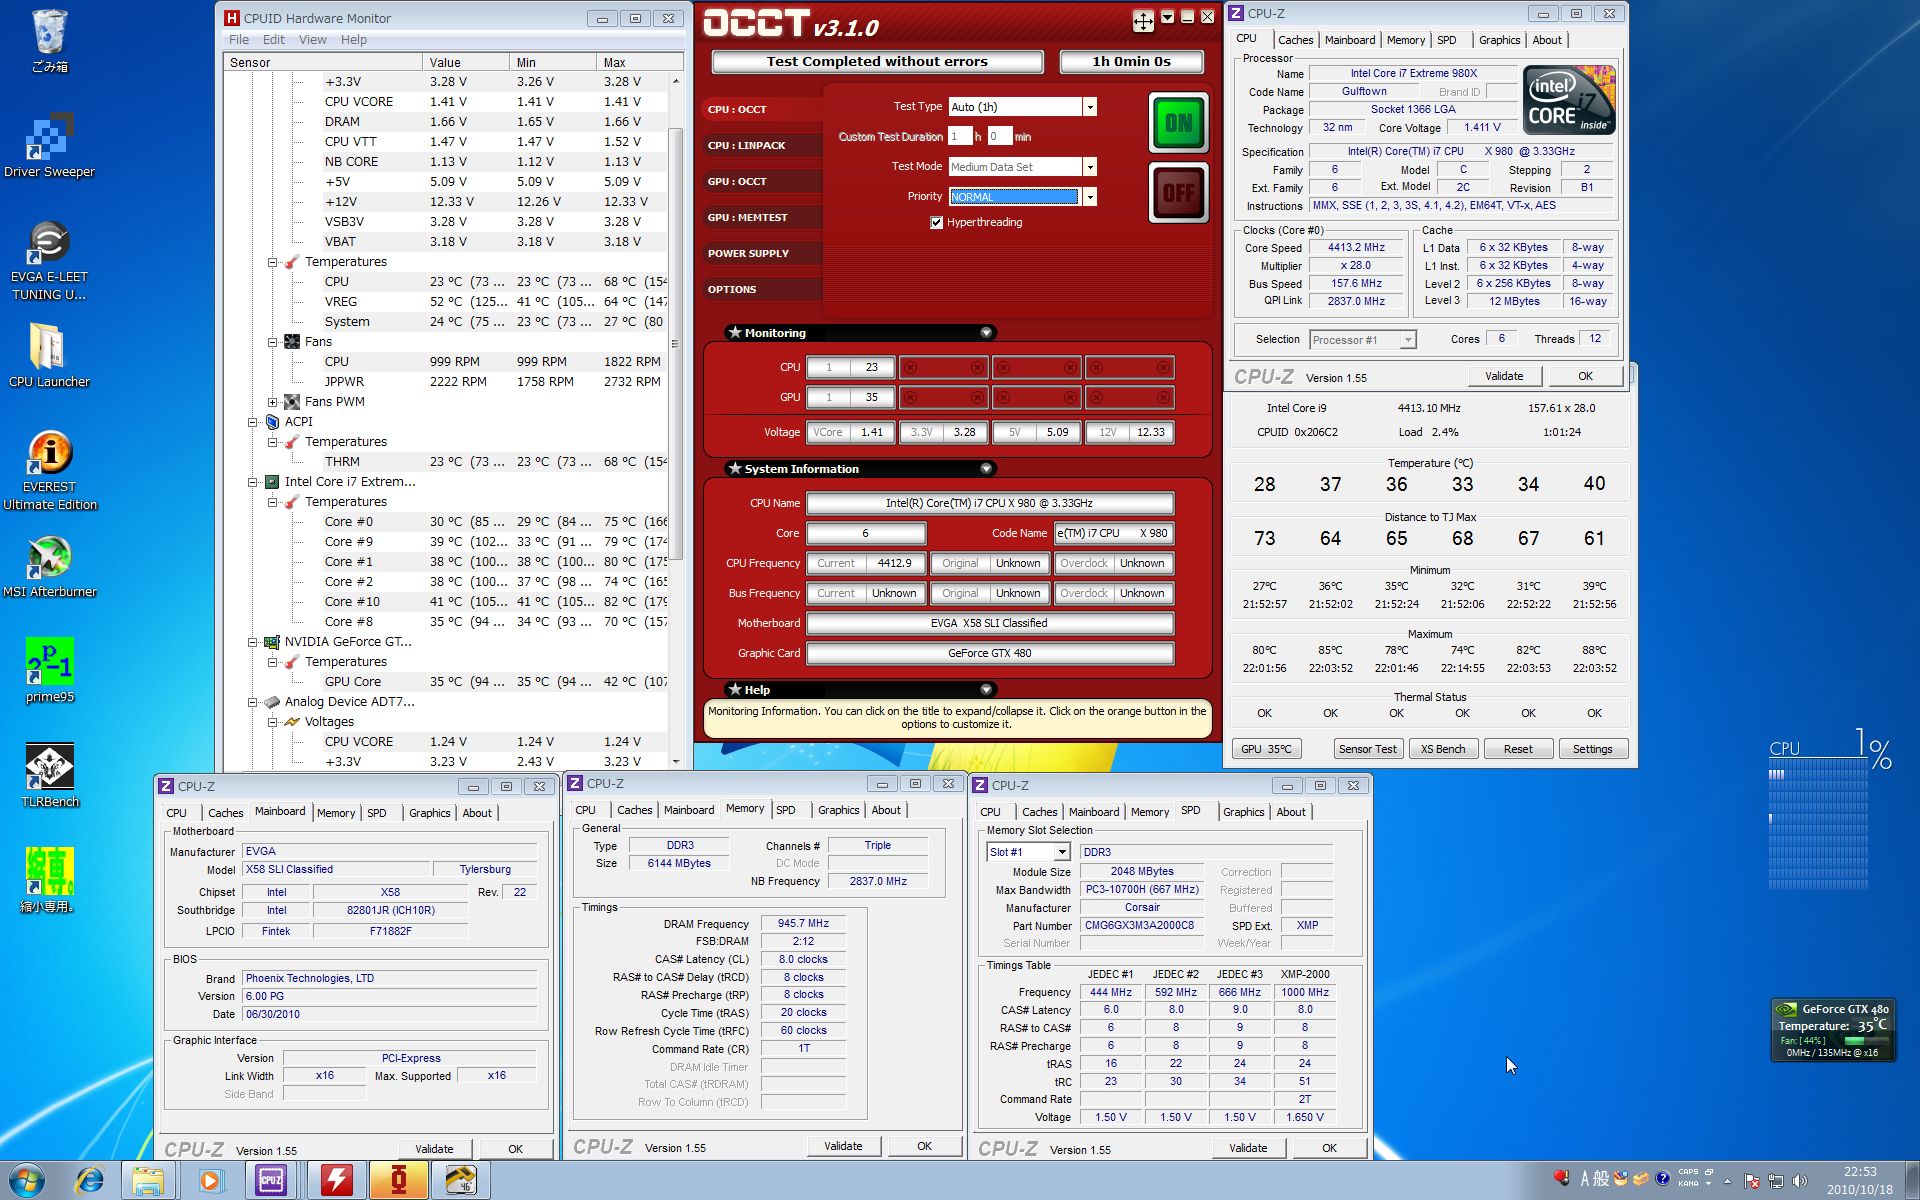Collapse the Fans tree node
Screen dimensions: 1920x1200
tap(272, 342)
